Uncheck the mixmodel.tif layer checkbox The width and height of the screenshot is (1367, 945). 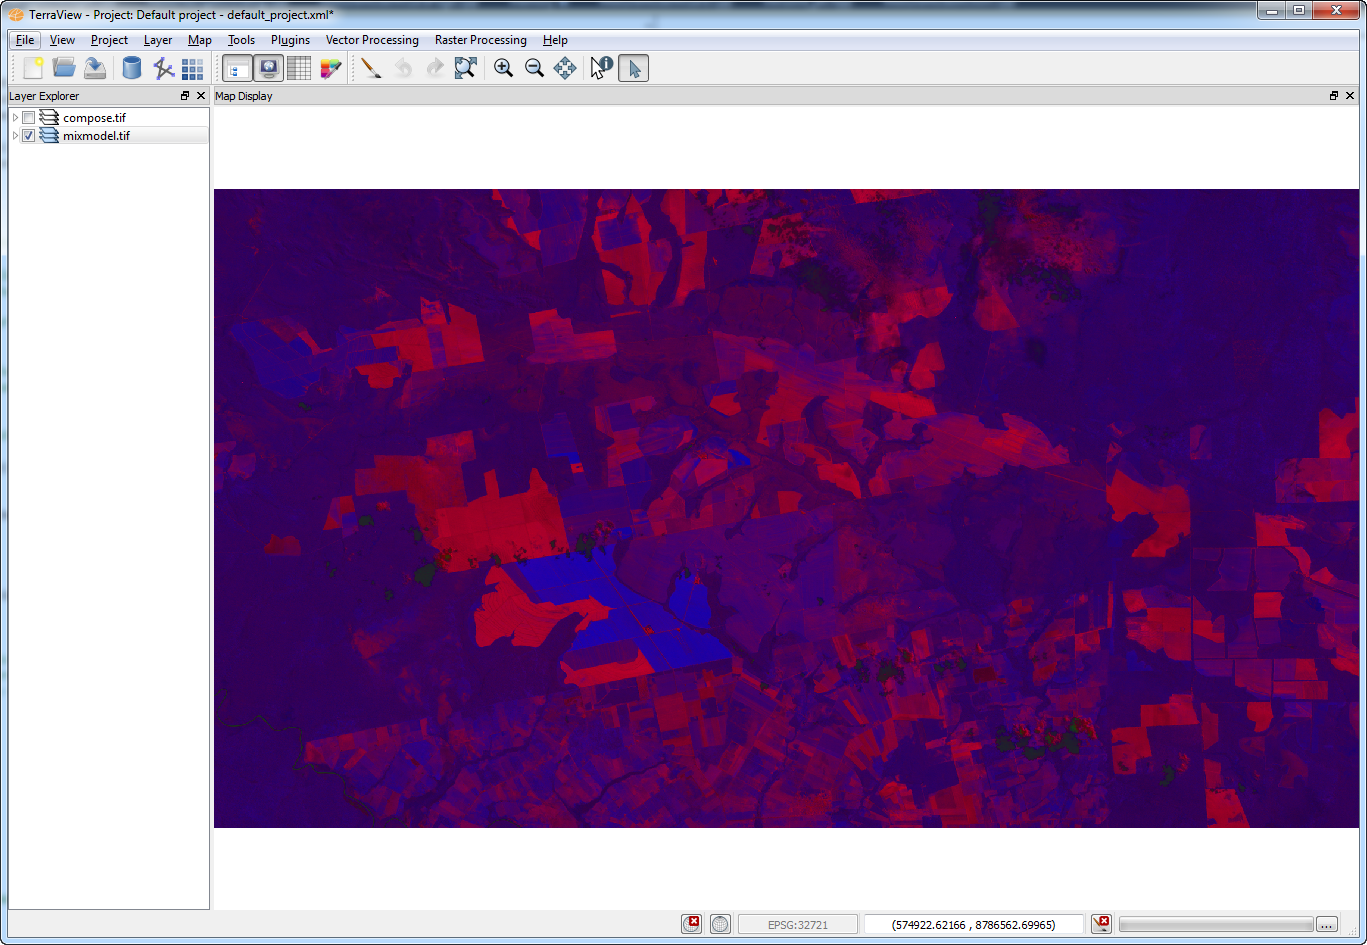29,136
